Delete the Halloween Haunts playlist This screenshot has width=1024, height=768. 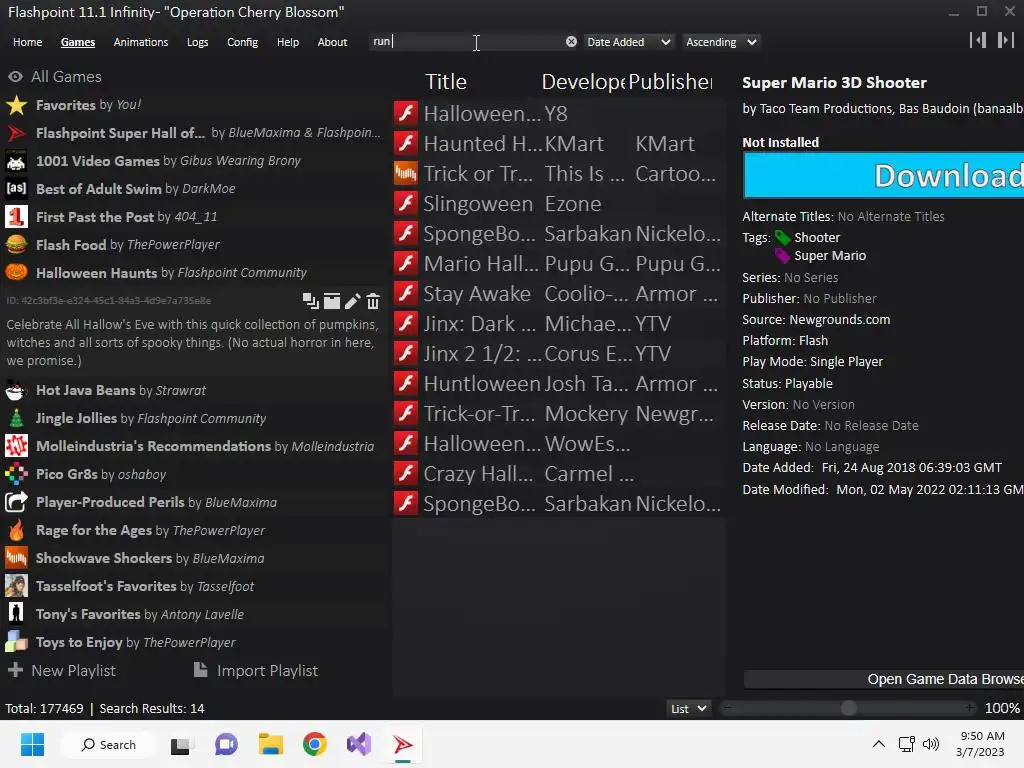click(x=373, y=301)
